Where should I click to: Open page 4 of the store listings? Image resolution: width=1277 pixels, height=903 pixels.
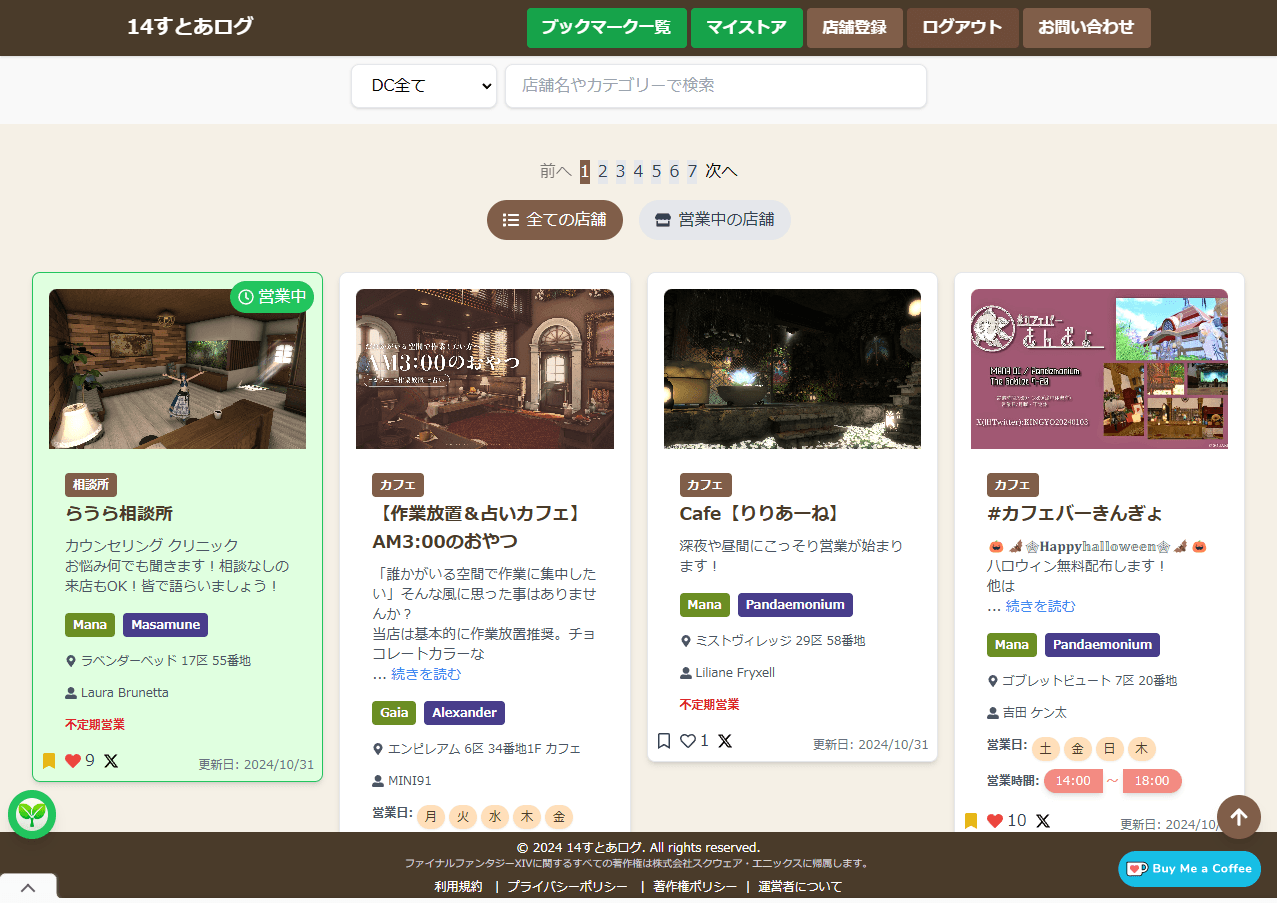click(637, 171)
